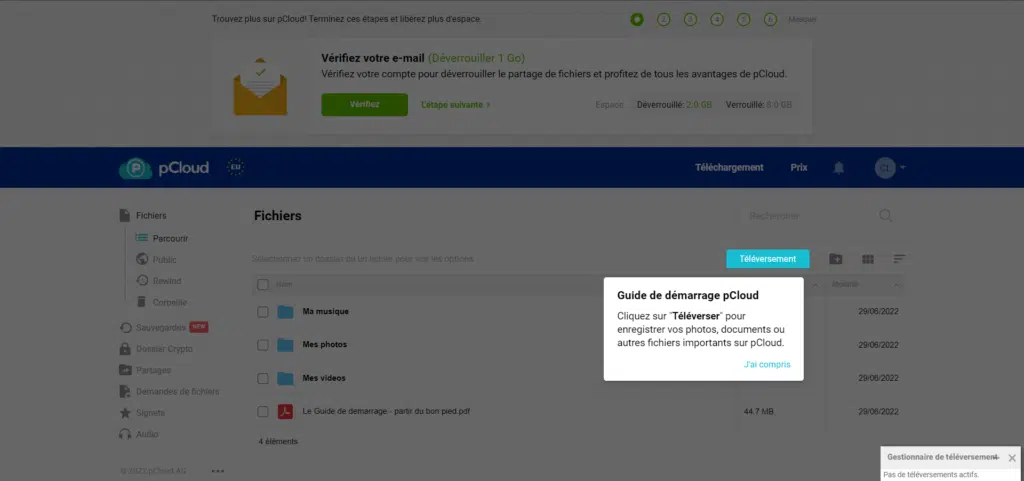This screenshot has height=481, width=1024.
Task: Sort by the Nom column header
Action: click(284, 285)
